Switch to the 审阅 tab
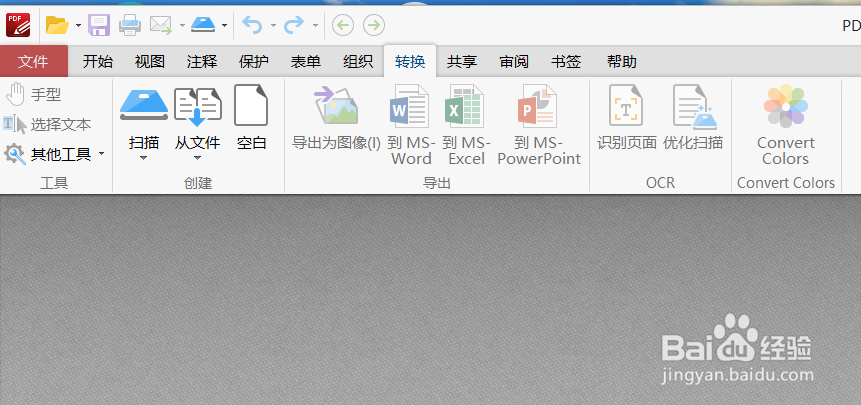Image resolution: width=861 pixels, height=405 pixels. (514, 62)
